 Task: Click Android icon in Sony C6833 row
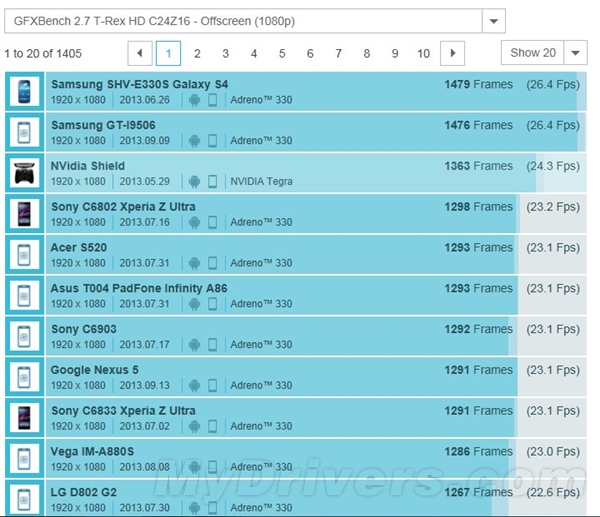pos(194,426)
